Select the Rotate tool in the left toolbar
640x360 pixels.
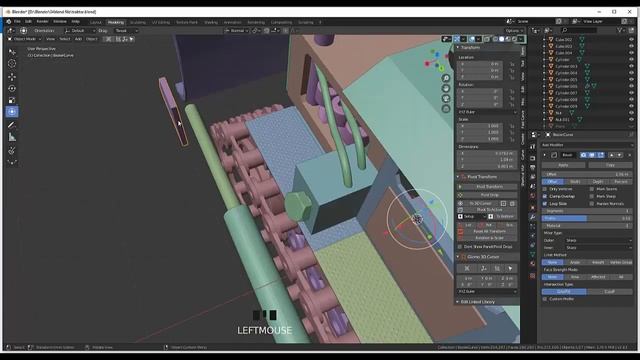(x=12, y=88)
